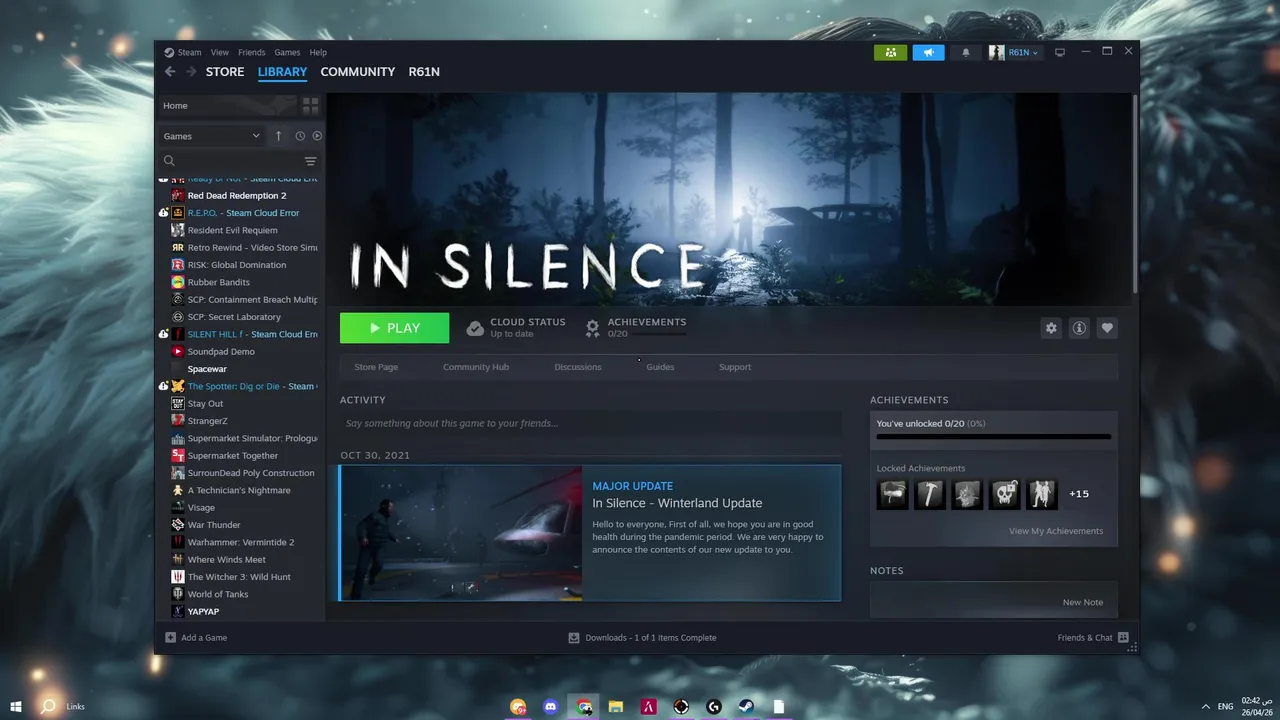Open the Friends menu
Viewport: 1280px width, 720px height.
pyautogui.click(x=252, y=52)
